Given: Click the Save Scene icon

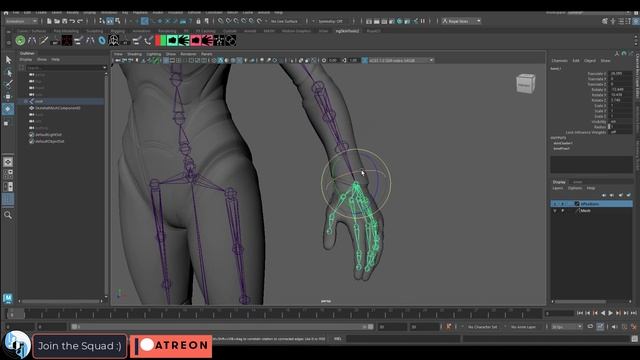Looking at the screenshot, I should pyautogui.click(x=64, y=21).
